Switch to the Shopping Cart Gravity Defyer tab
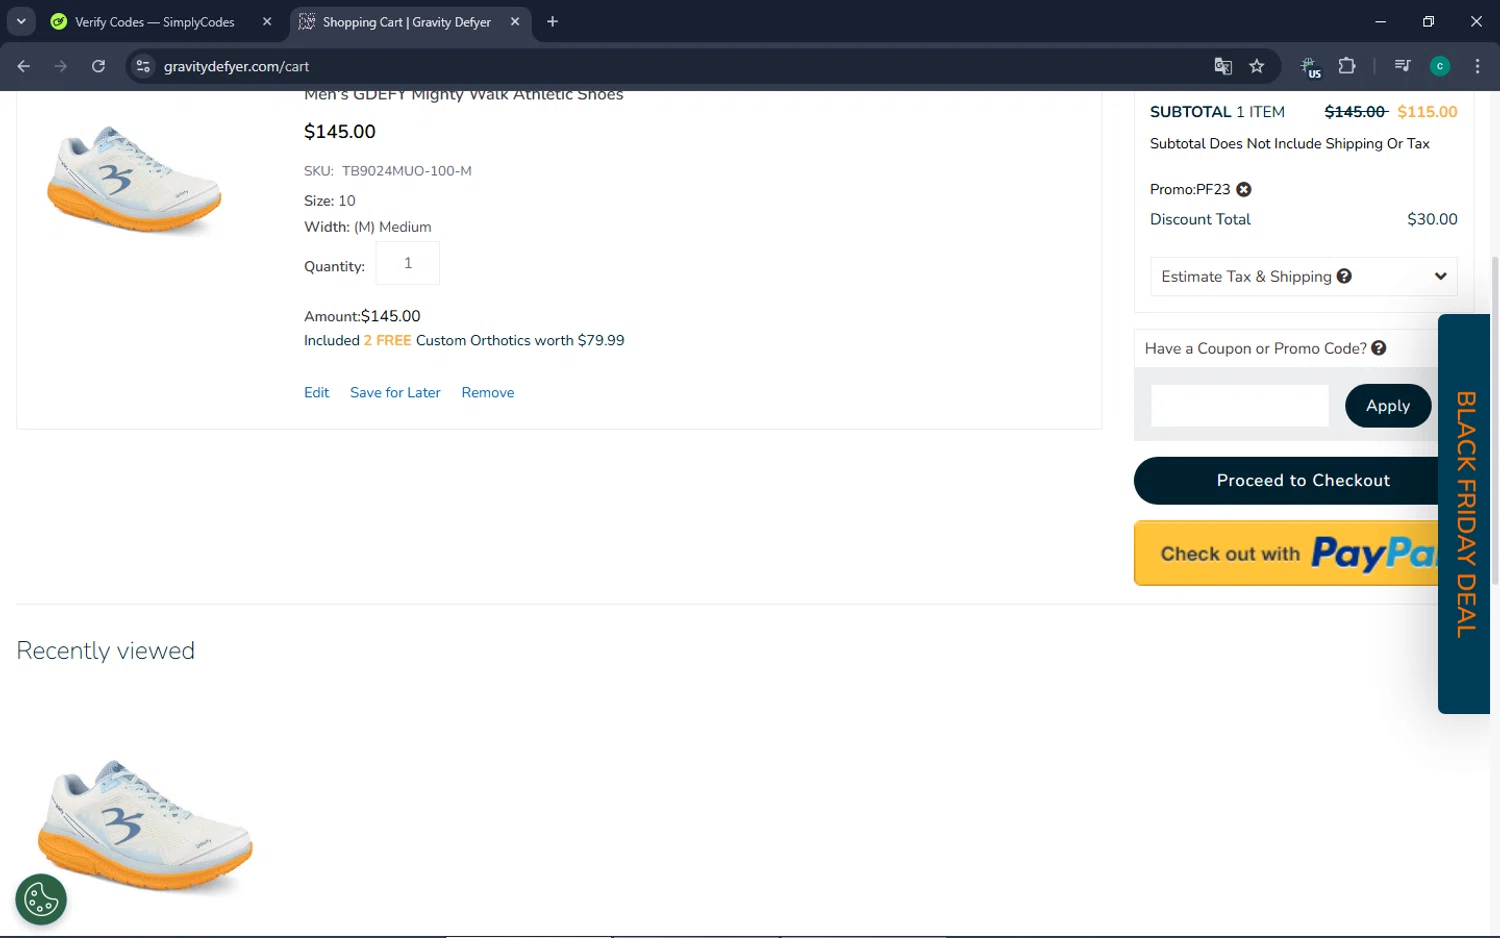 [407, 21]
